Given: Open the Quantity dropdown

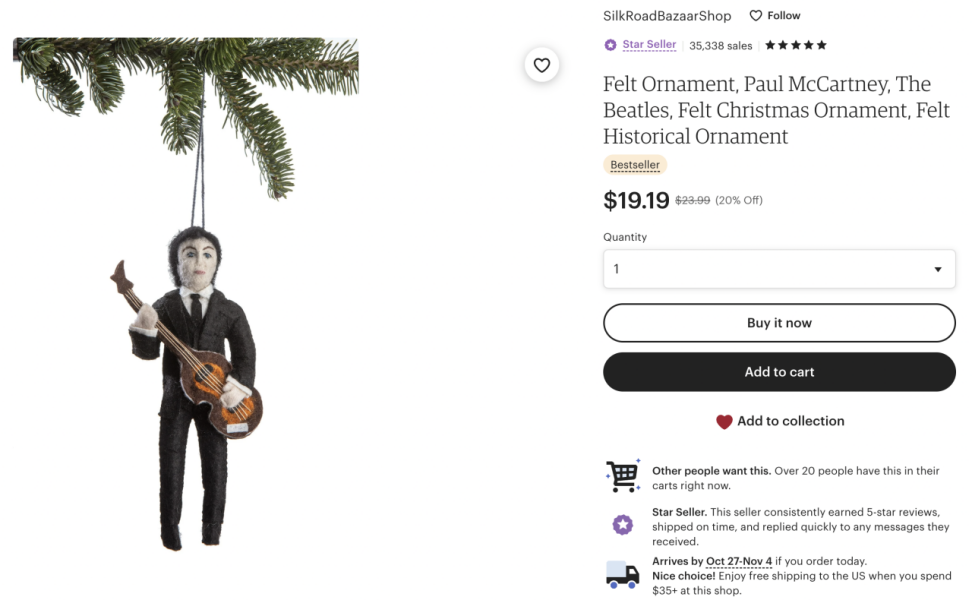Looking at the screenshot, I should pyautogui.click(x=778, y=268).
